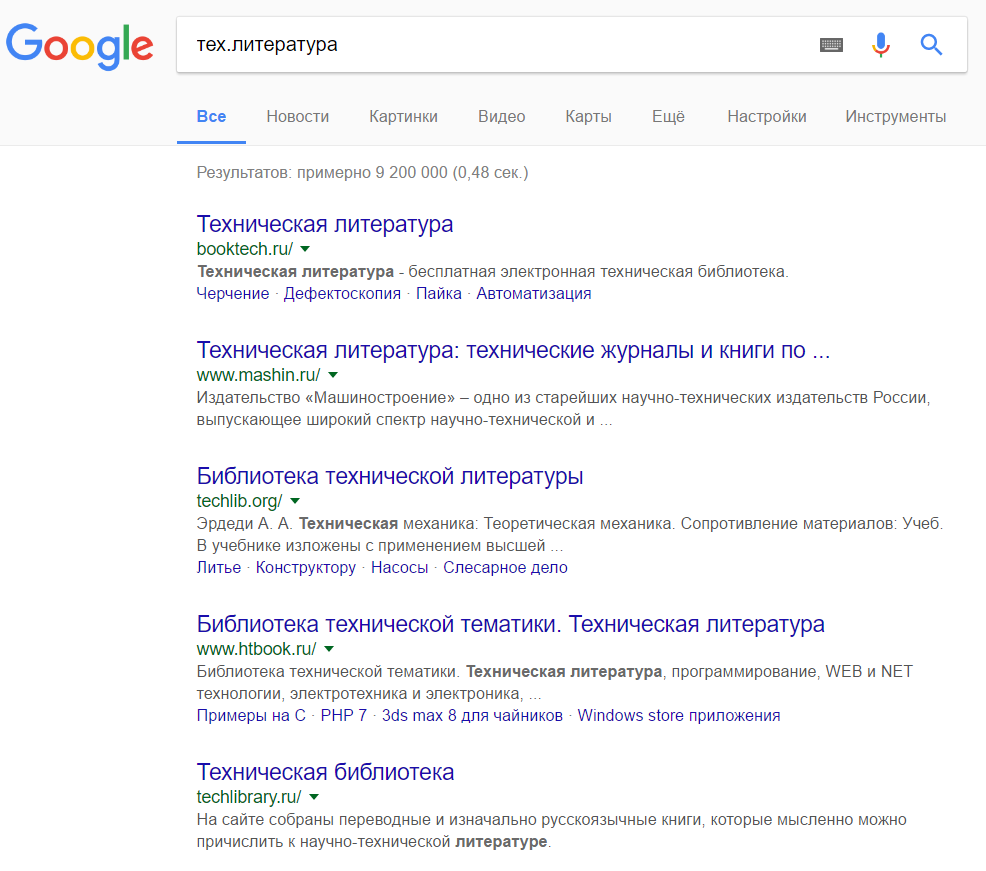Image resolution: width=986 pixels, height=871 pixels.
Task: Switch to the Новости tab
Action: point(297,116)
